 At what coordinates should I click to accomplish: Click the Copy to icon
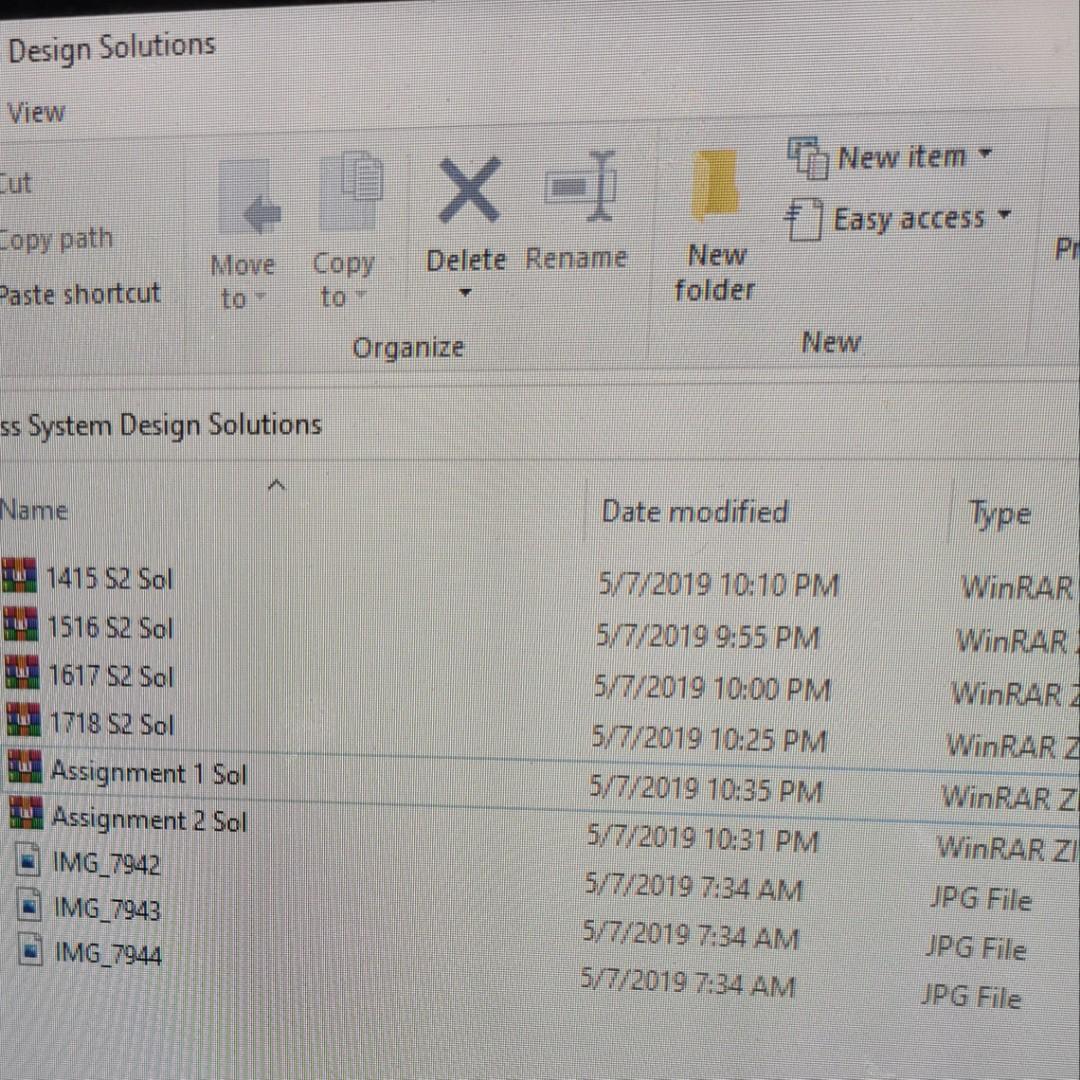pos(350,194)
